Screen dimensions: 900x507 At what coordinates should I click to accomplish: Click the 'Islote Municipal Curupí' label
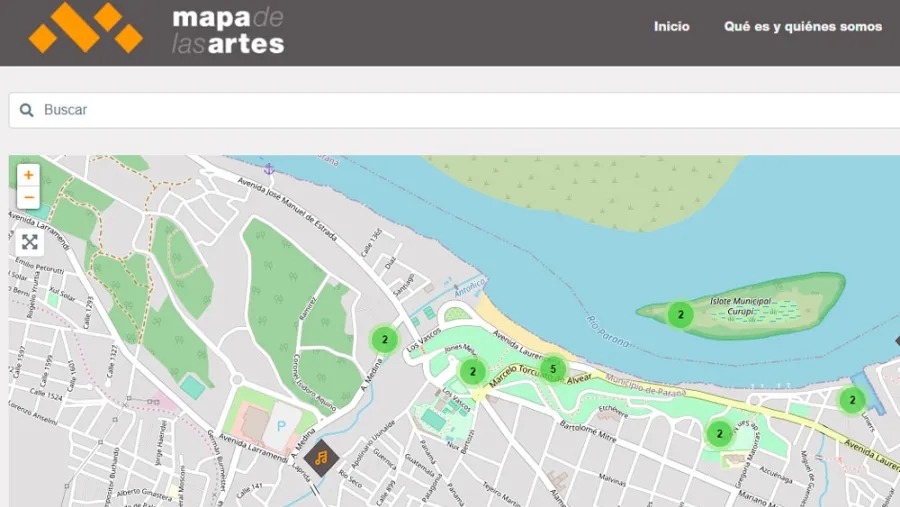point(740,306)
